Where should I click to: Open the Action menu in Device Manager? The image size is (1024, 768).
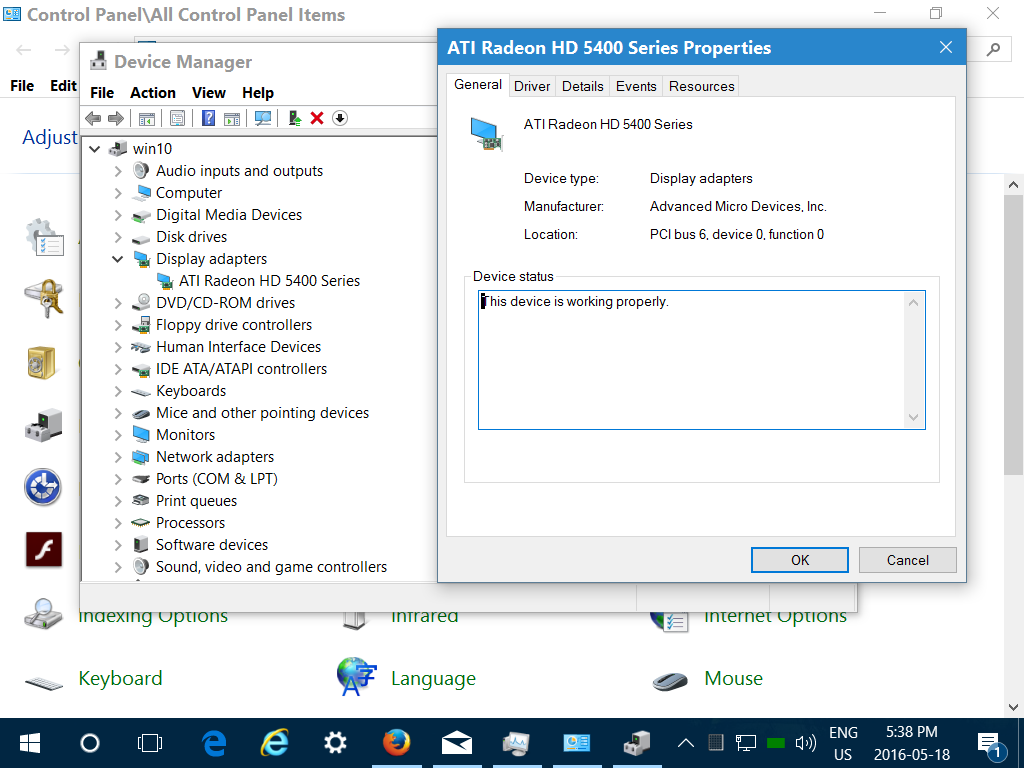(153, 93)
